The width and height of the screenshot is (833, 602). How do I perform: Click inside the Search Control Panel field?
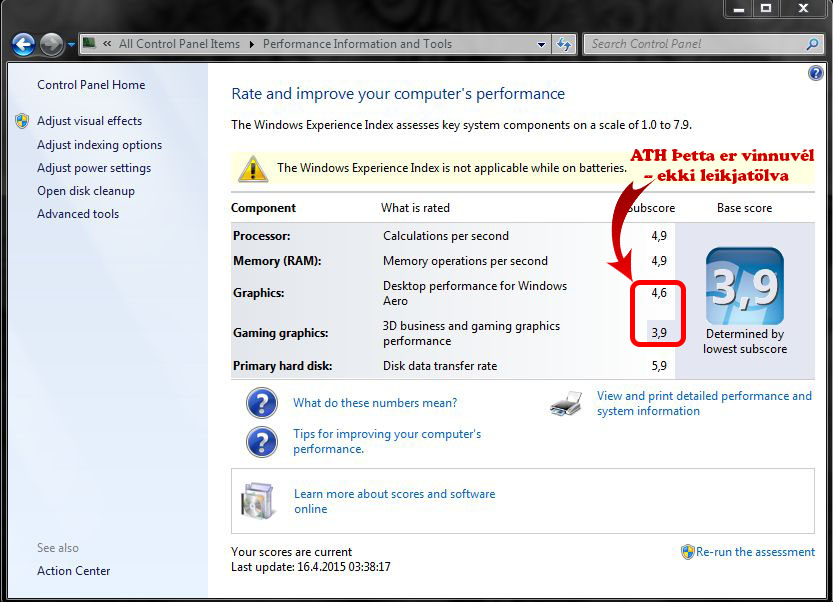[695, 44]
